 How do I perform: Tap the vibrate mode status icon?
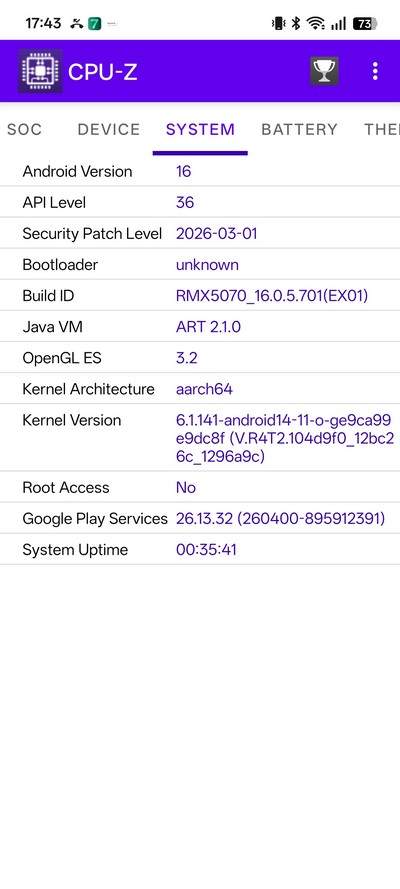(x=279, y=23)
